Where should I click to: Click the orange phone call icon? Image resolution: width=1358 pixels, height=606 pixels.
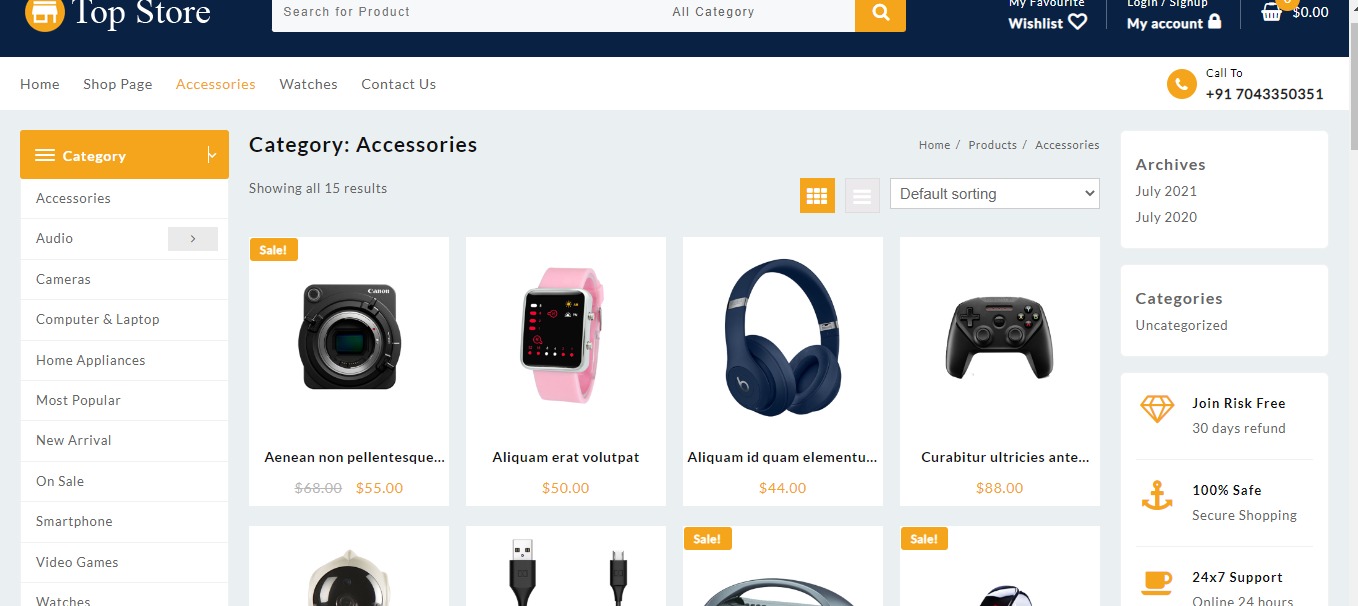(x=1181, y=84)
